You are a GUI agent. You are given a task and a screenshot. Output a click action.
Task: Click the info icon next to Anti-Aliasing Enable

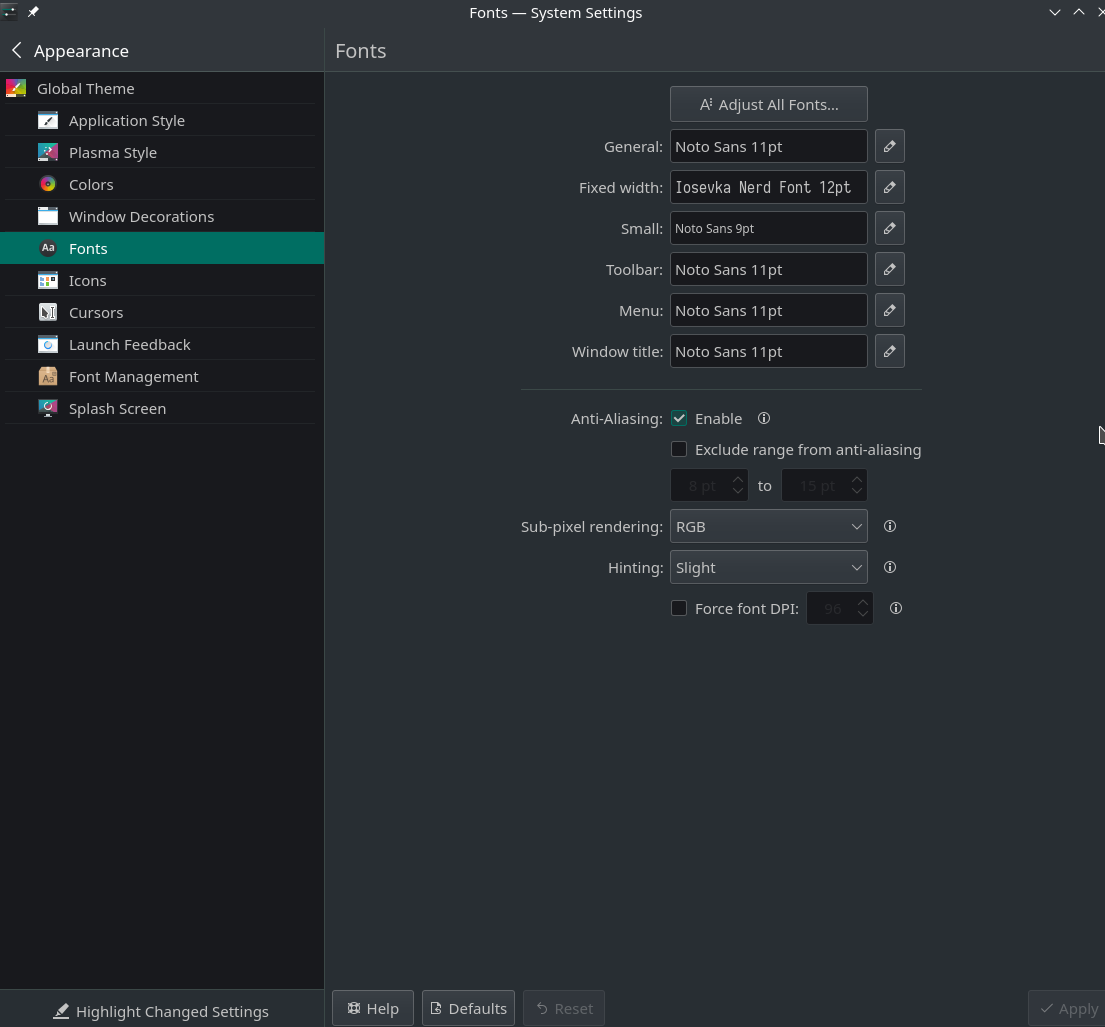(x=764, y=418)
